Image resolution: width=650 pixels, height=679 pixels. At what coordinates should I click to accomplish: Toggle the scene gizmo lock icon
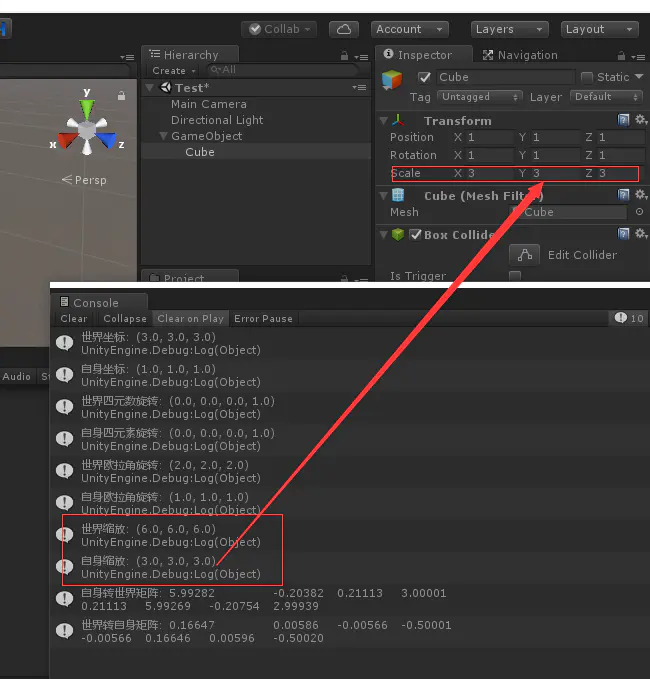pyautogui.click(x=122, y=96)
